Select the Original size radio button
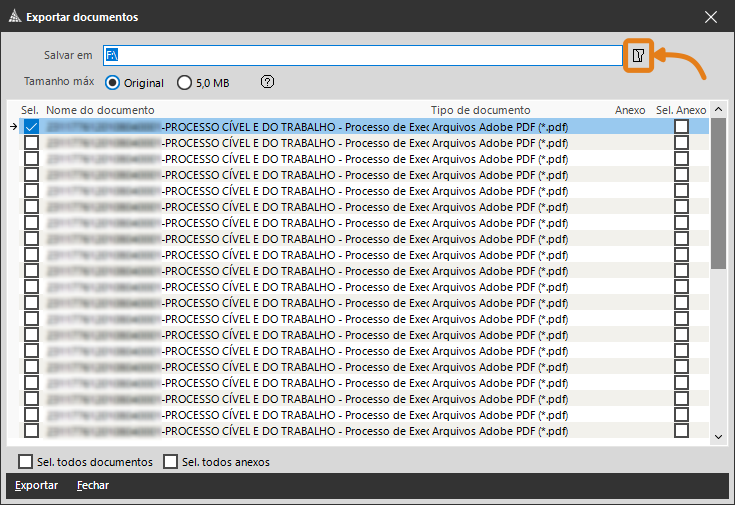This screenshot has width=735, height=505. [113, 83]
